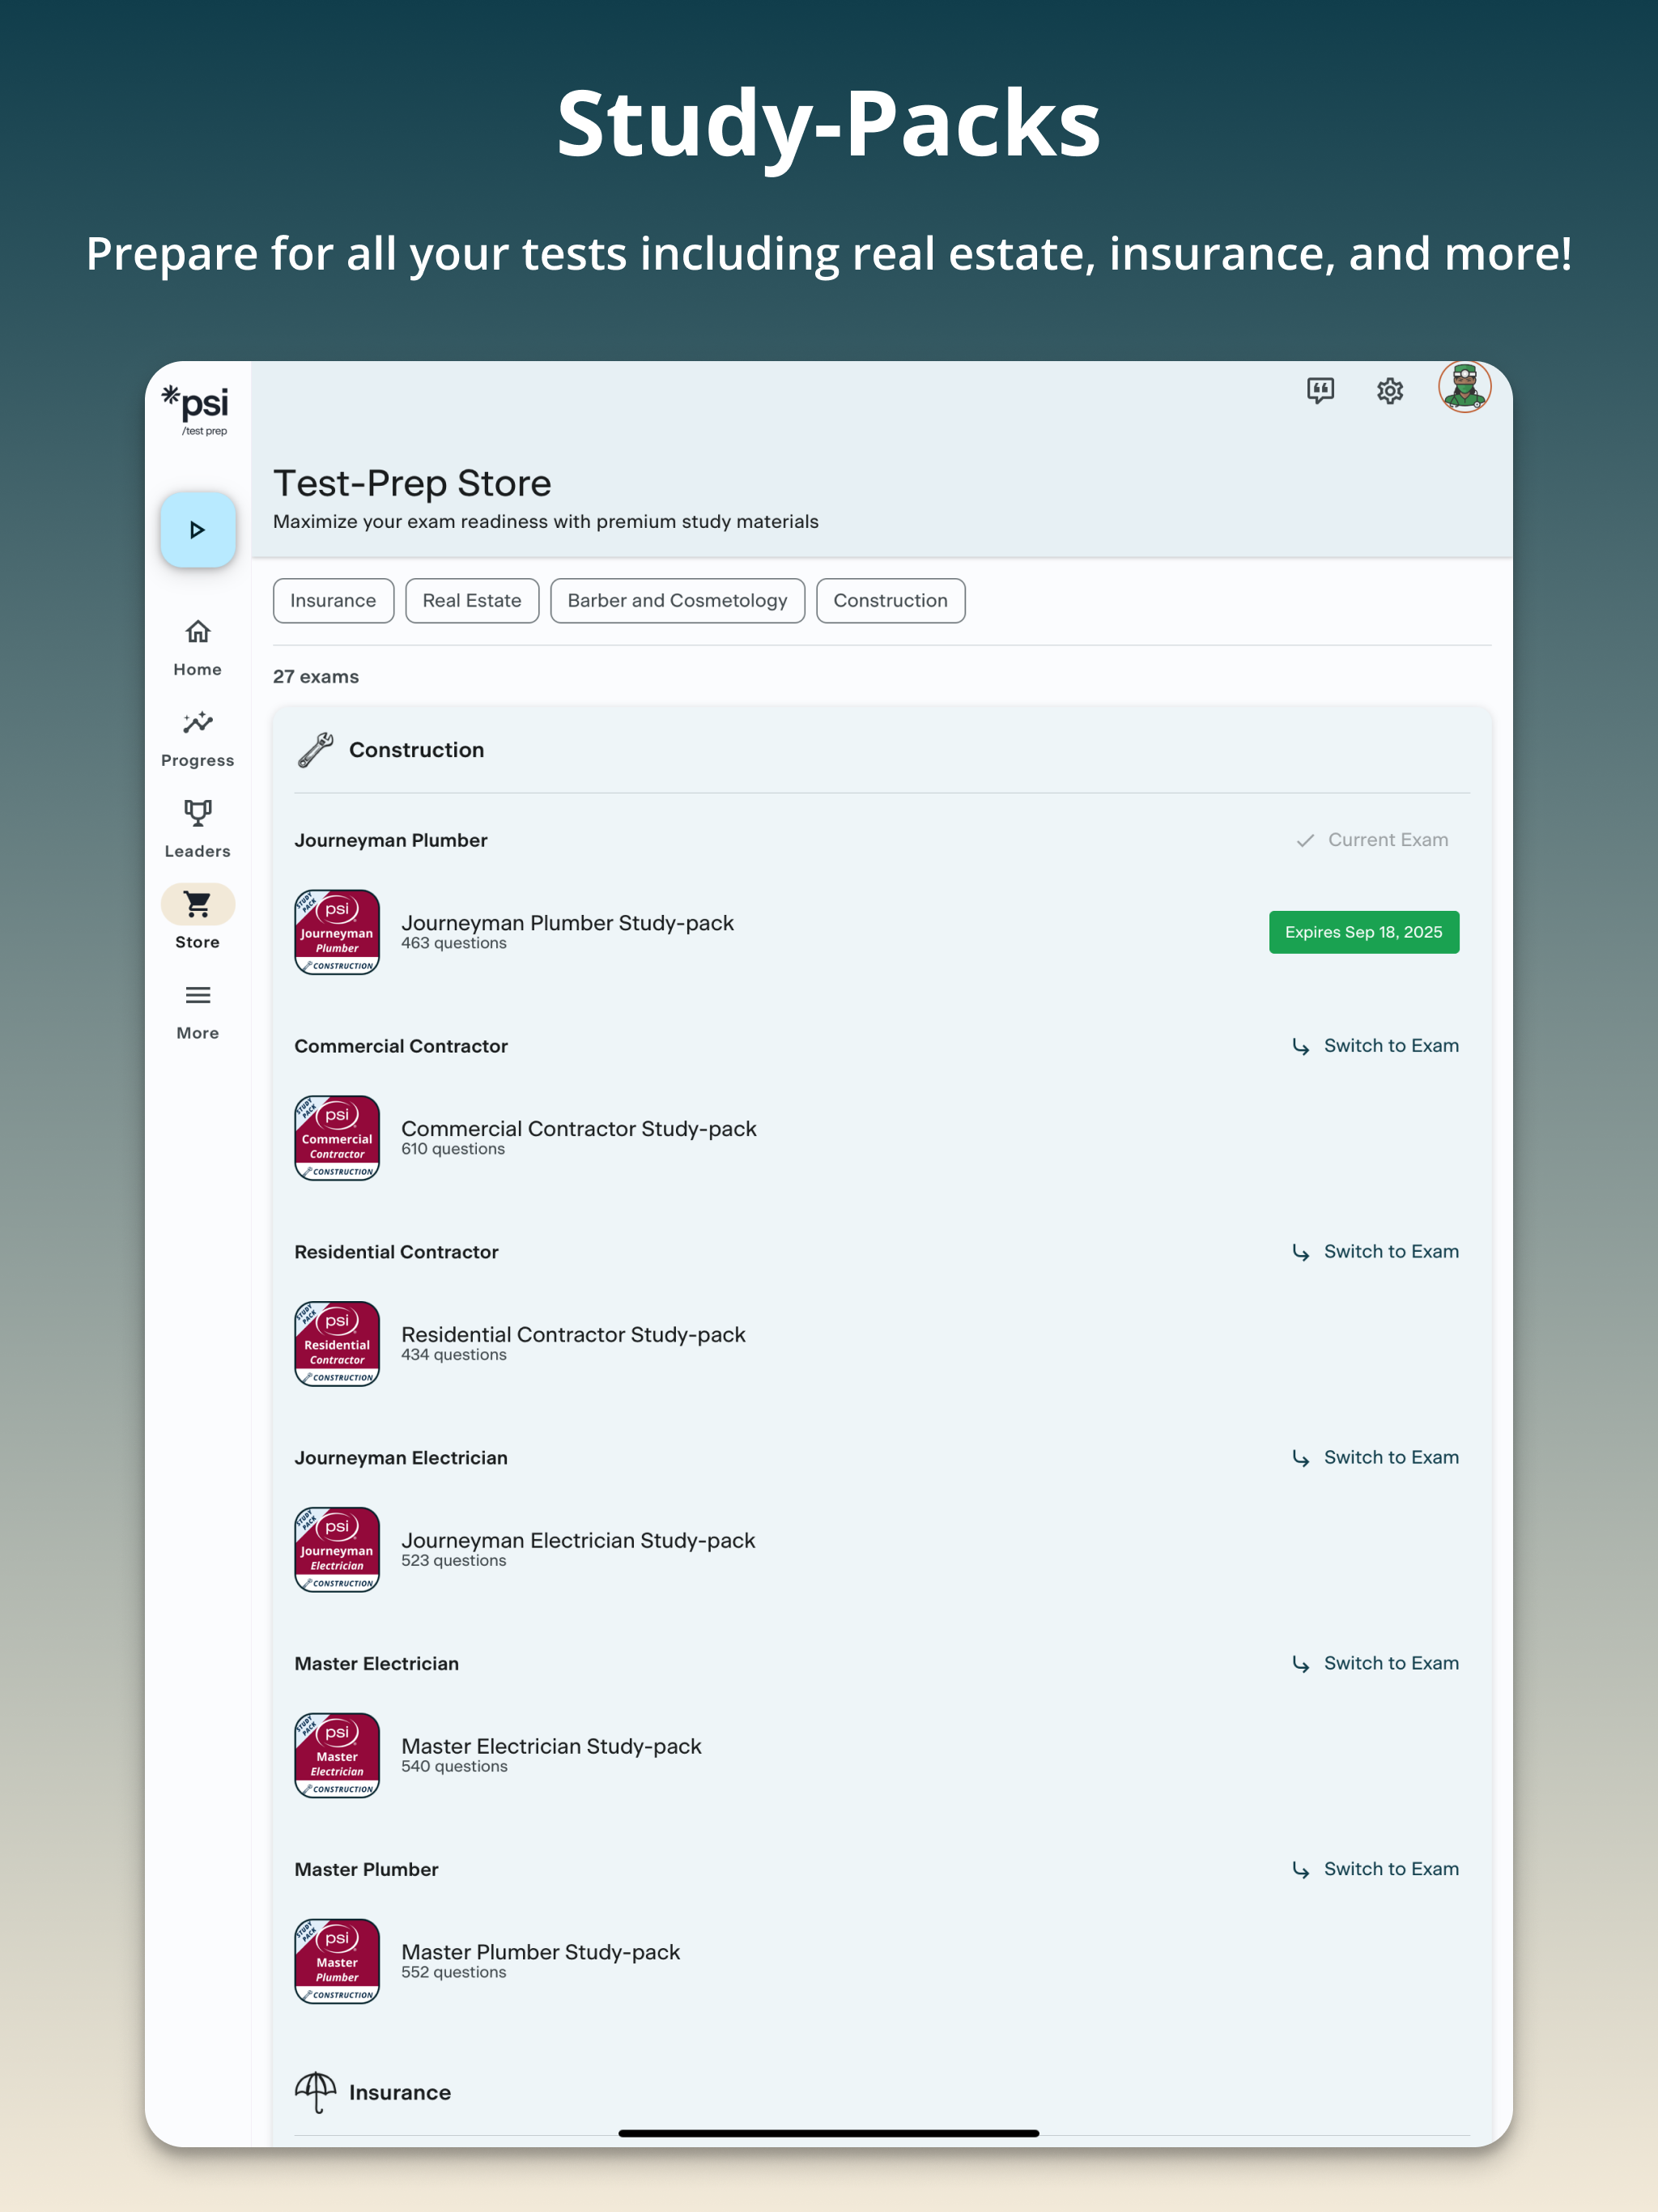Open the Progress section

198,739
